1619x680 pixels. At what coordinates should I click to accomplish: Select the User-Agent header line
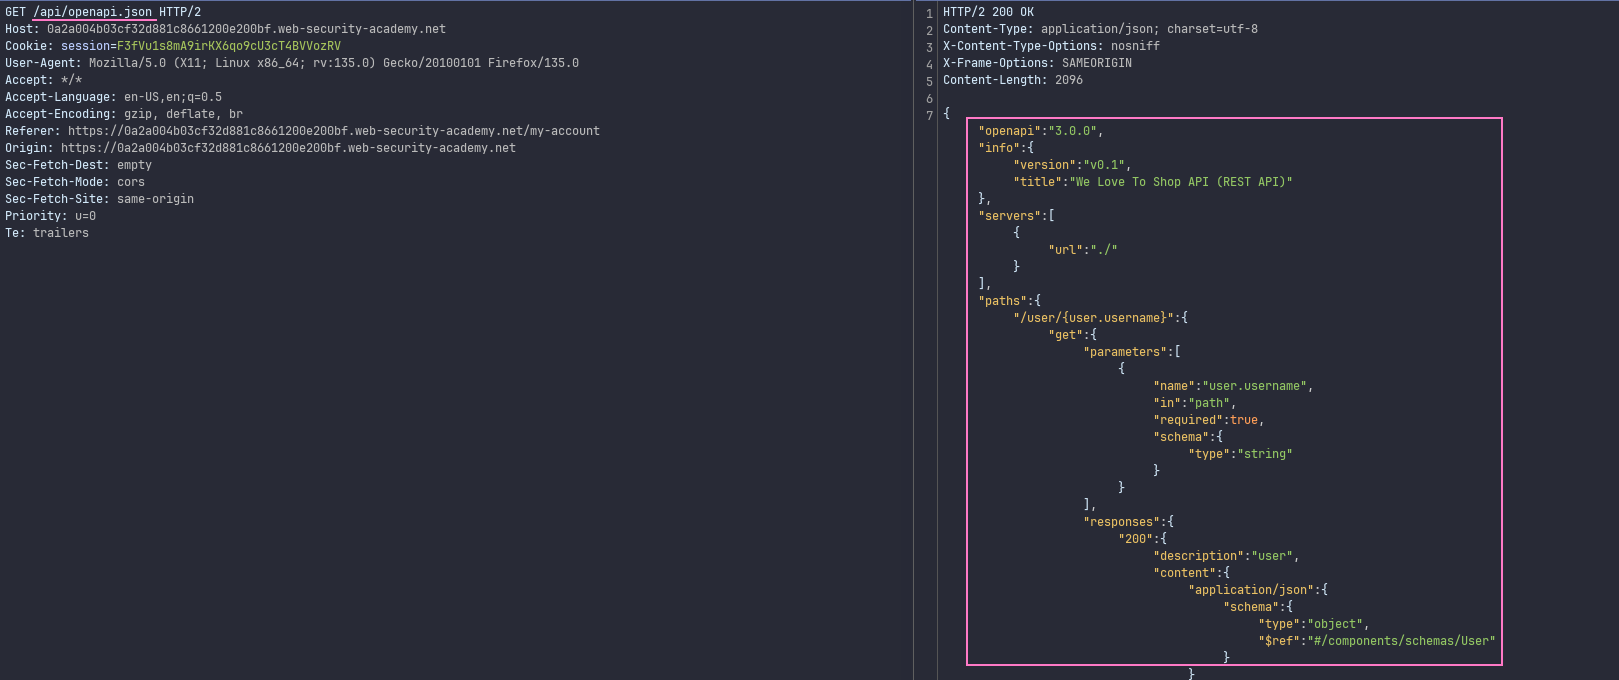coord(292,63)
